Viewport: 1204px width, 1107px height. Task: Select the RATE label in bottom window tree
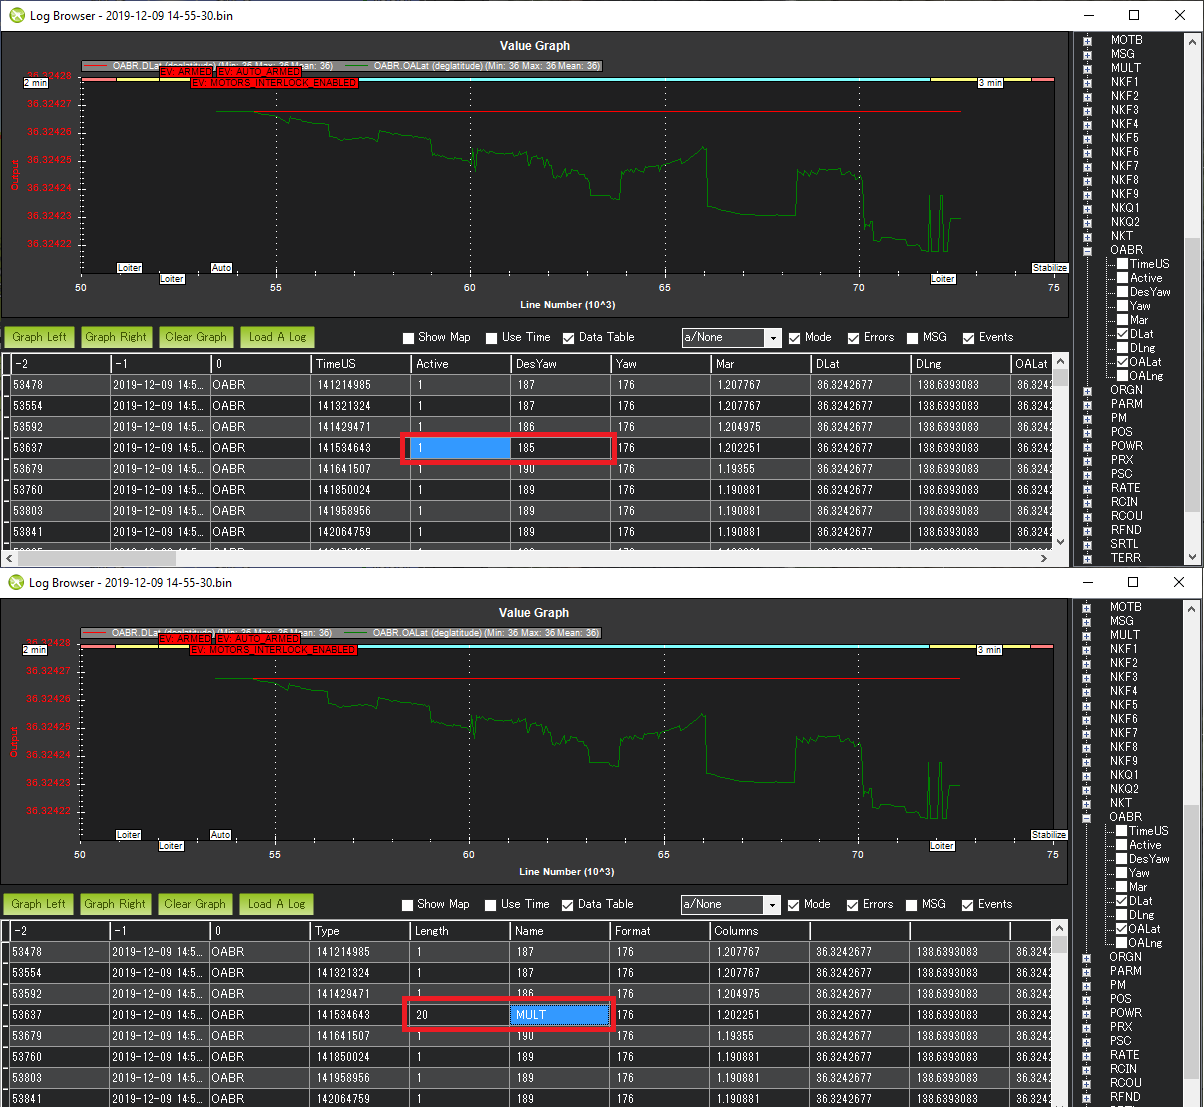pyautogui.click(x=1124, y=1055)
